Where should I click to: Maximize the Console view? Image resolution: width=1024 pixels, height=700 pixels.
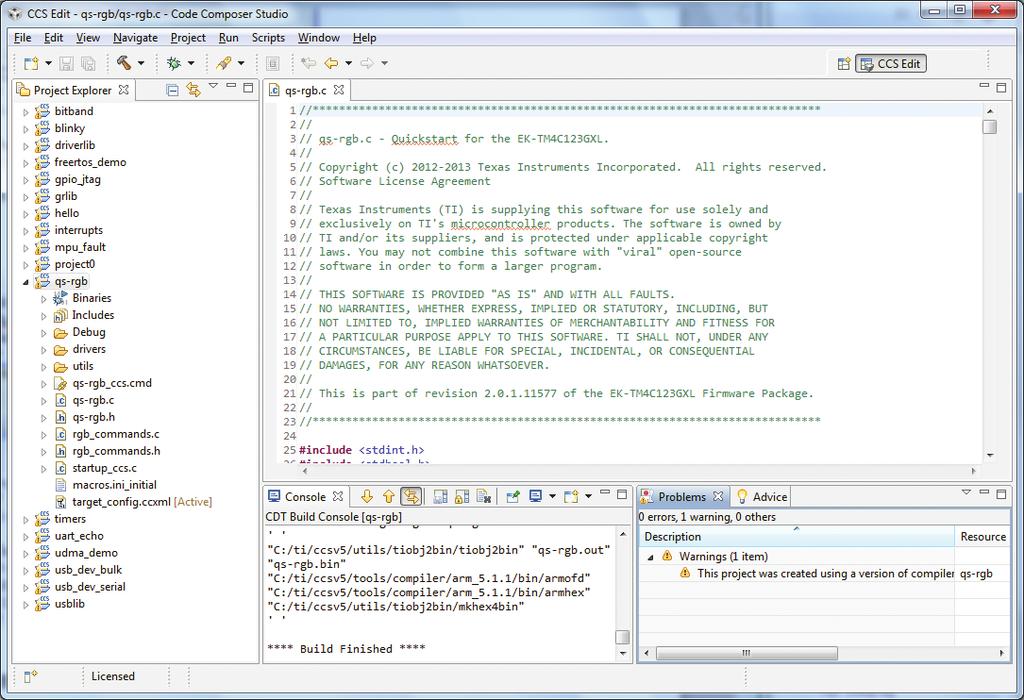click(x=622, y=494)
